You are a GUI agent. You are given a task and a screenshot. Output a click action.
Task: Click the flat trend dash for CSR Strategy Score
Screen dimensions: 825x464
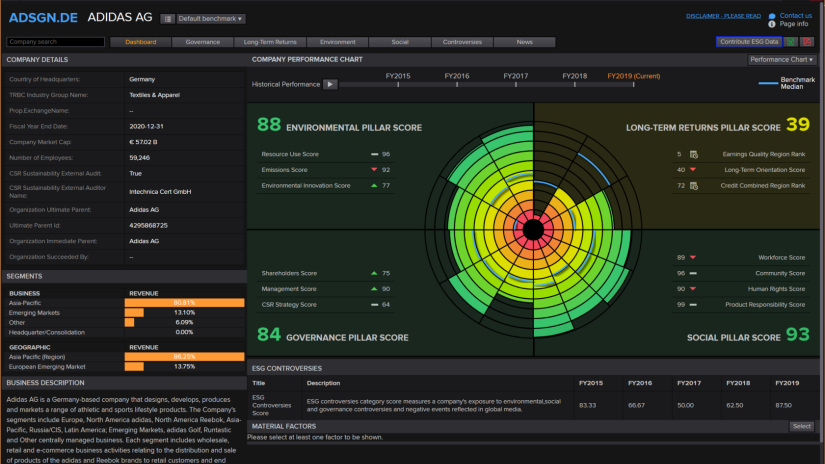tap(375, 305)
